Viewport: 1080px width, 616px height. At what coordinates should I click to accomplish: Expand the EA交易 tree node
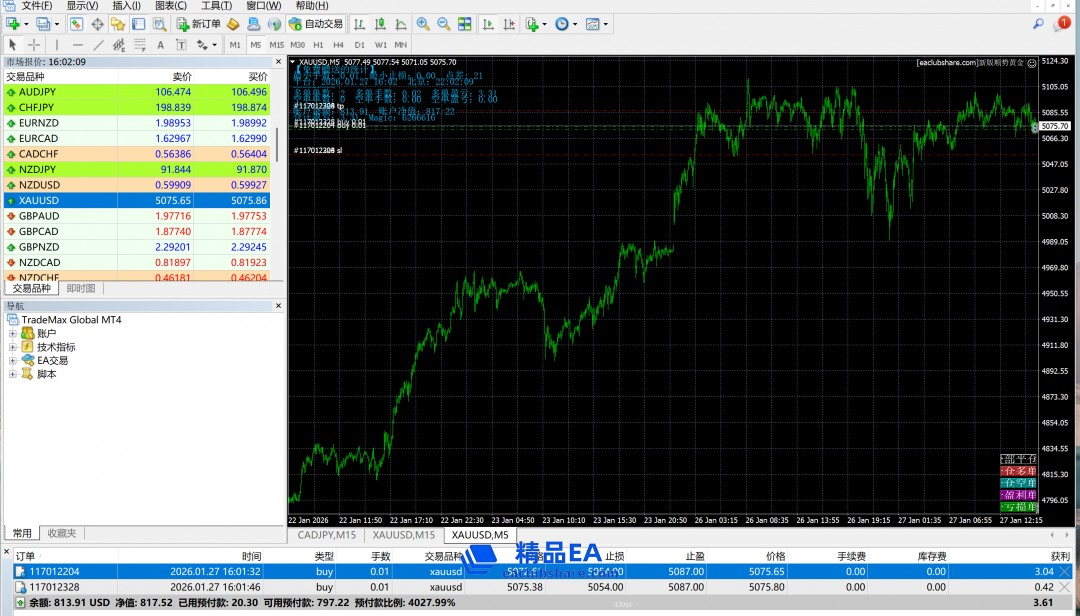tap(13, 361)
